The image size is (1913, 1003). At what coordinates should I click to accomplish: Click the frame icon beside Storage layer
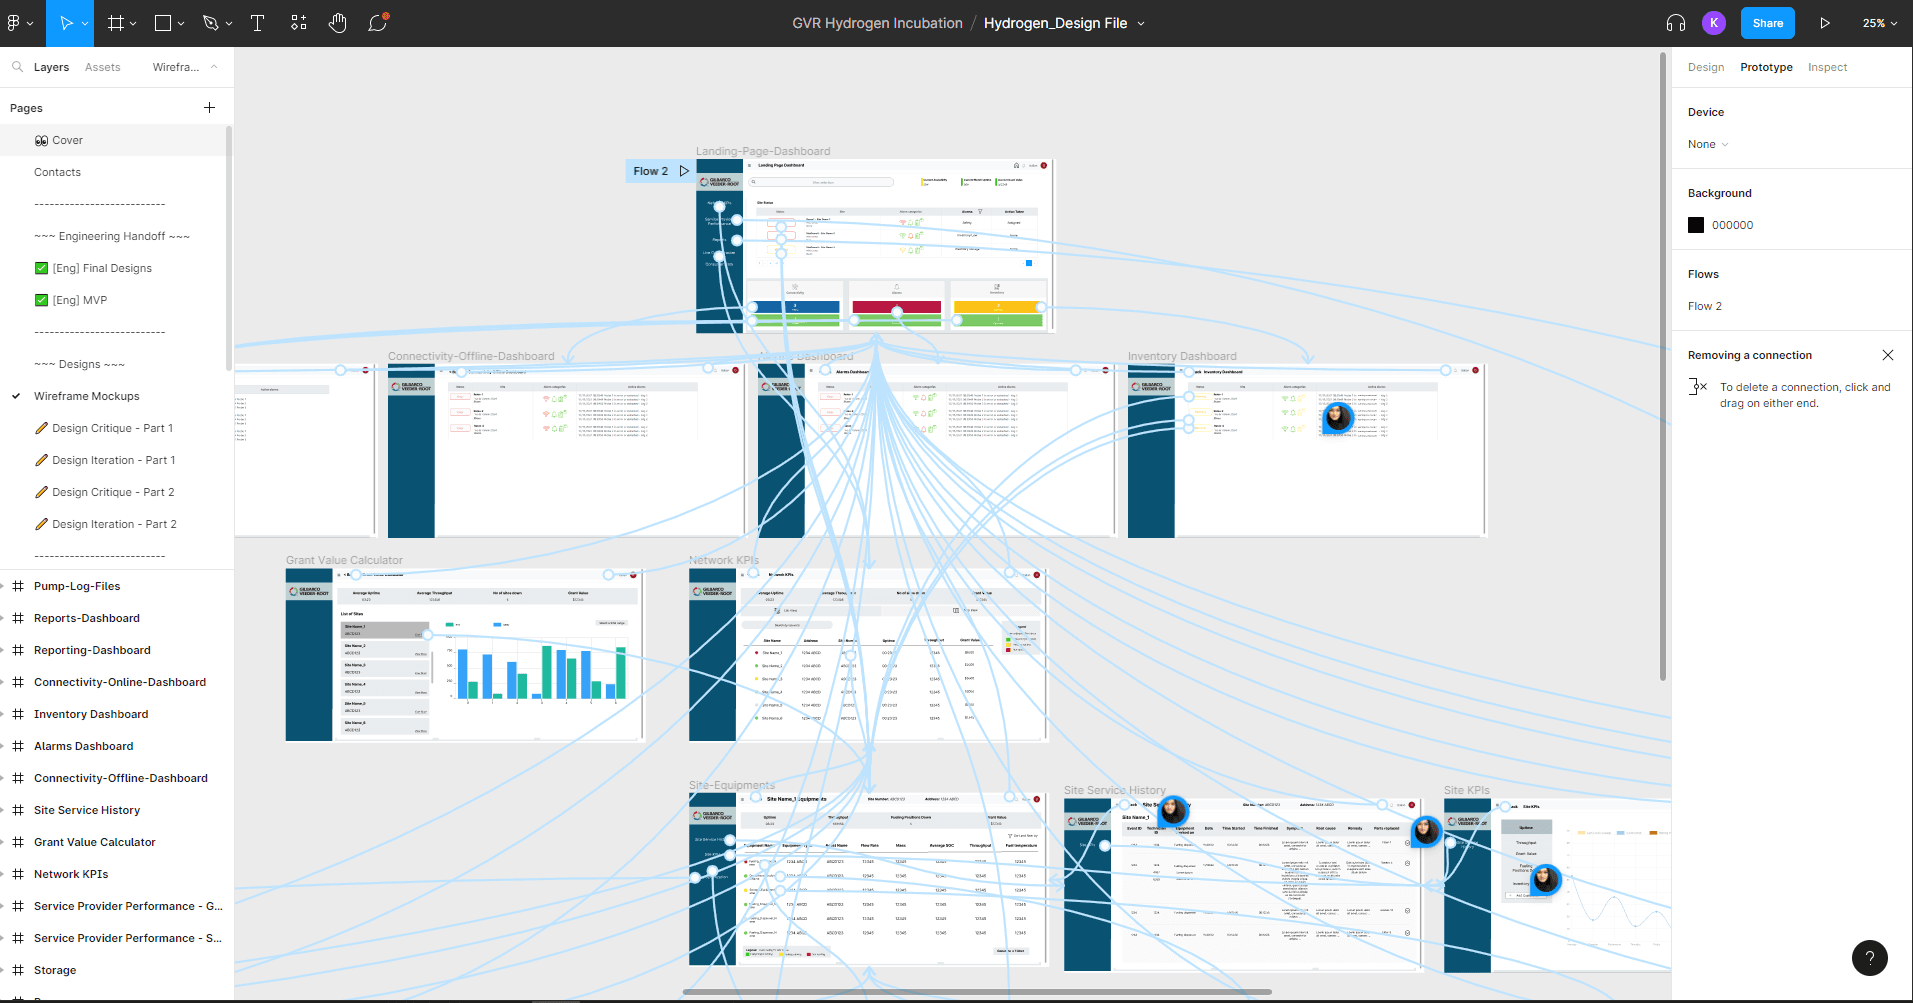point(18,970)
